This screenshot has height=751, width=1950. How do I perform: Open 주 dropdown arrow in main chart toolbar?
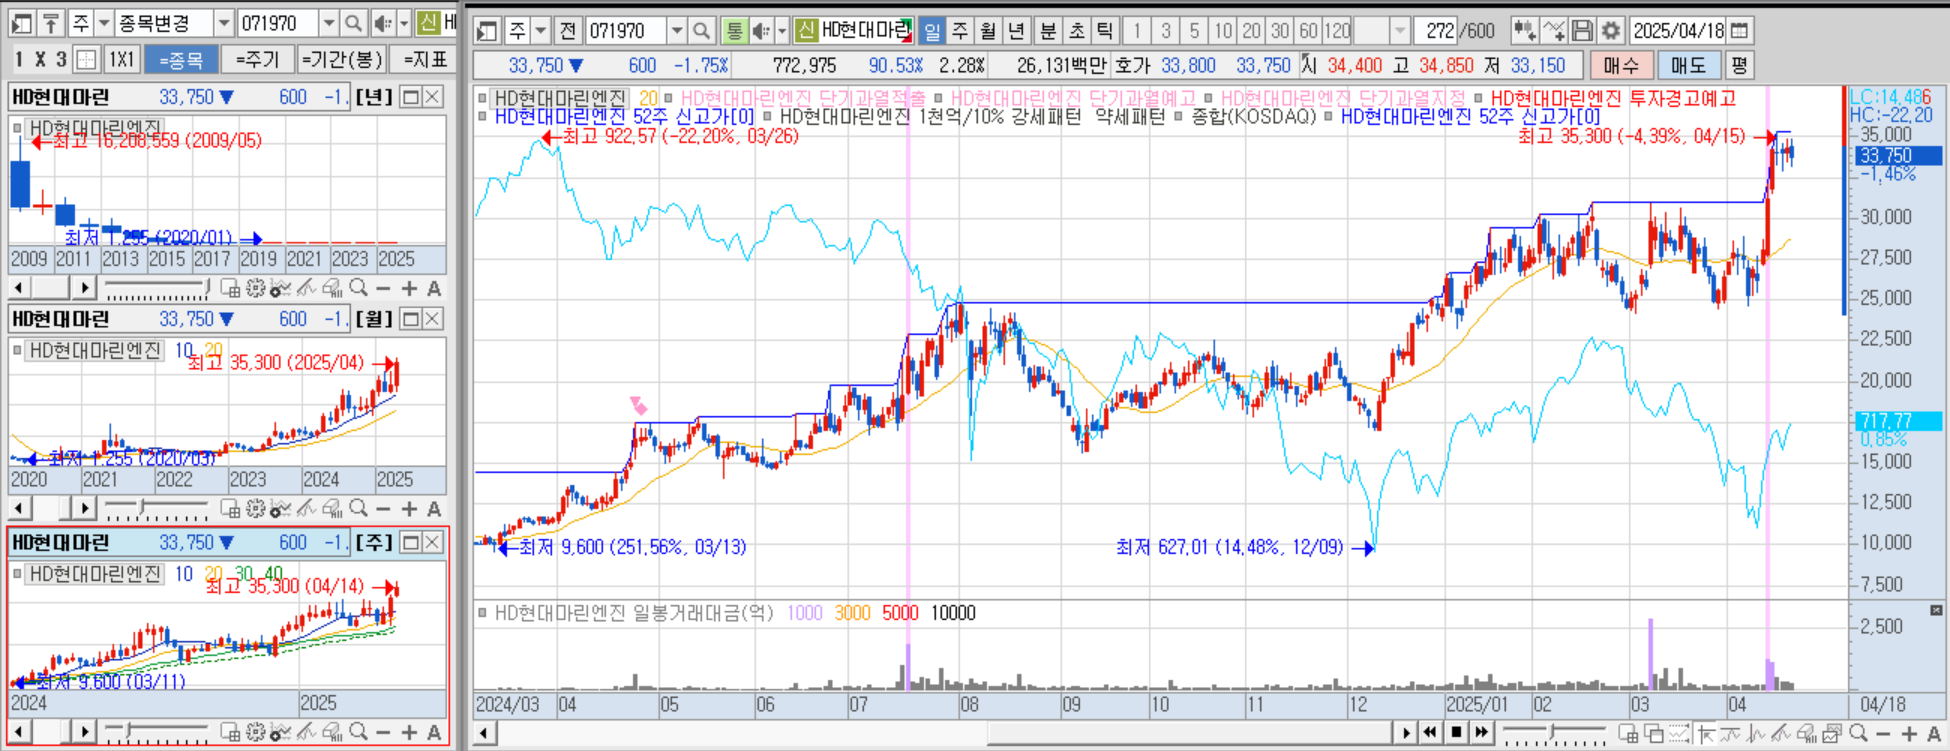click(x=541, y=31)
